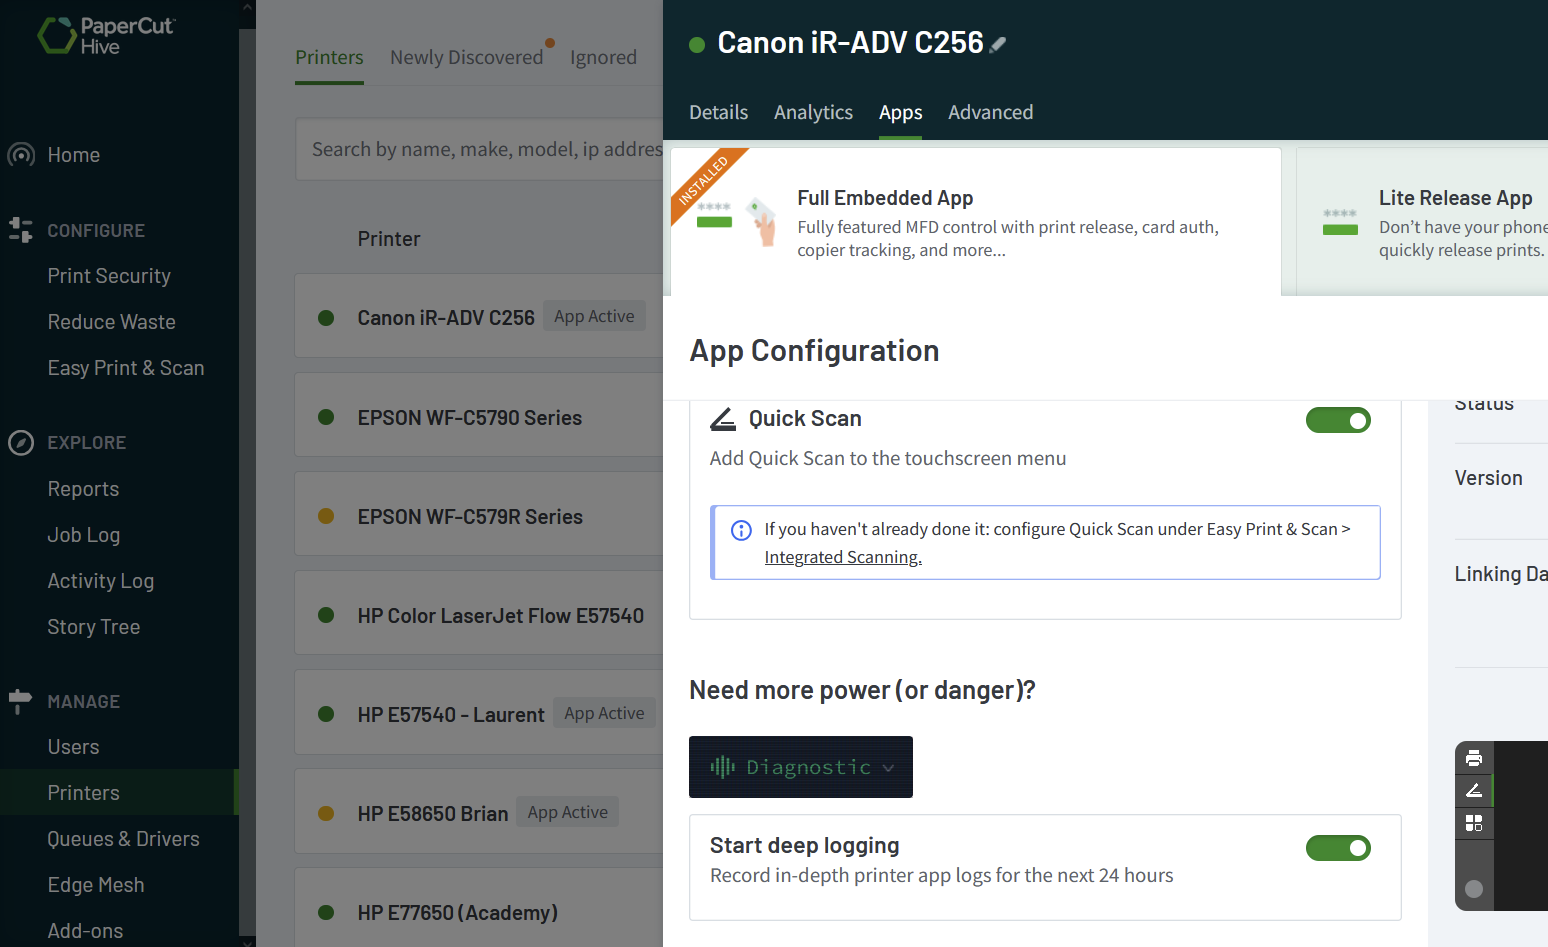Click the Printer column header

[x=389, y=239]
